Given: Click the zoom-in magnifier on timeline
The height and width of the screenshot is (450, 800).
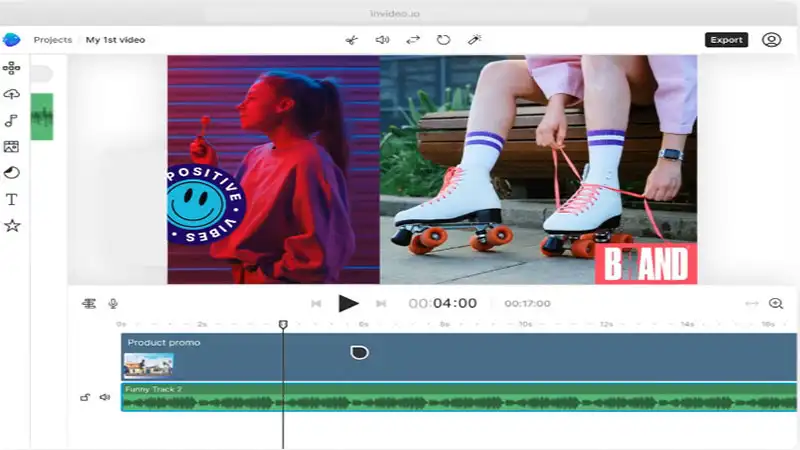Looking at the screenshot, I should click(x=775, y=303).
